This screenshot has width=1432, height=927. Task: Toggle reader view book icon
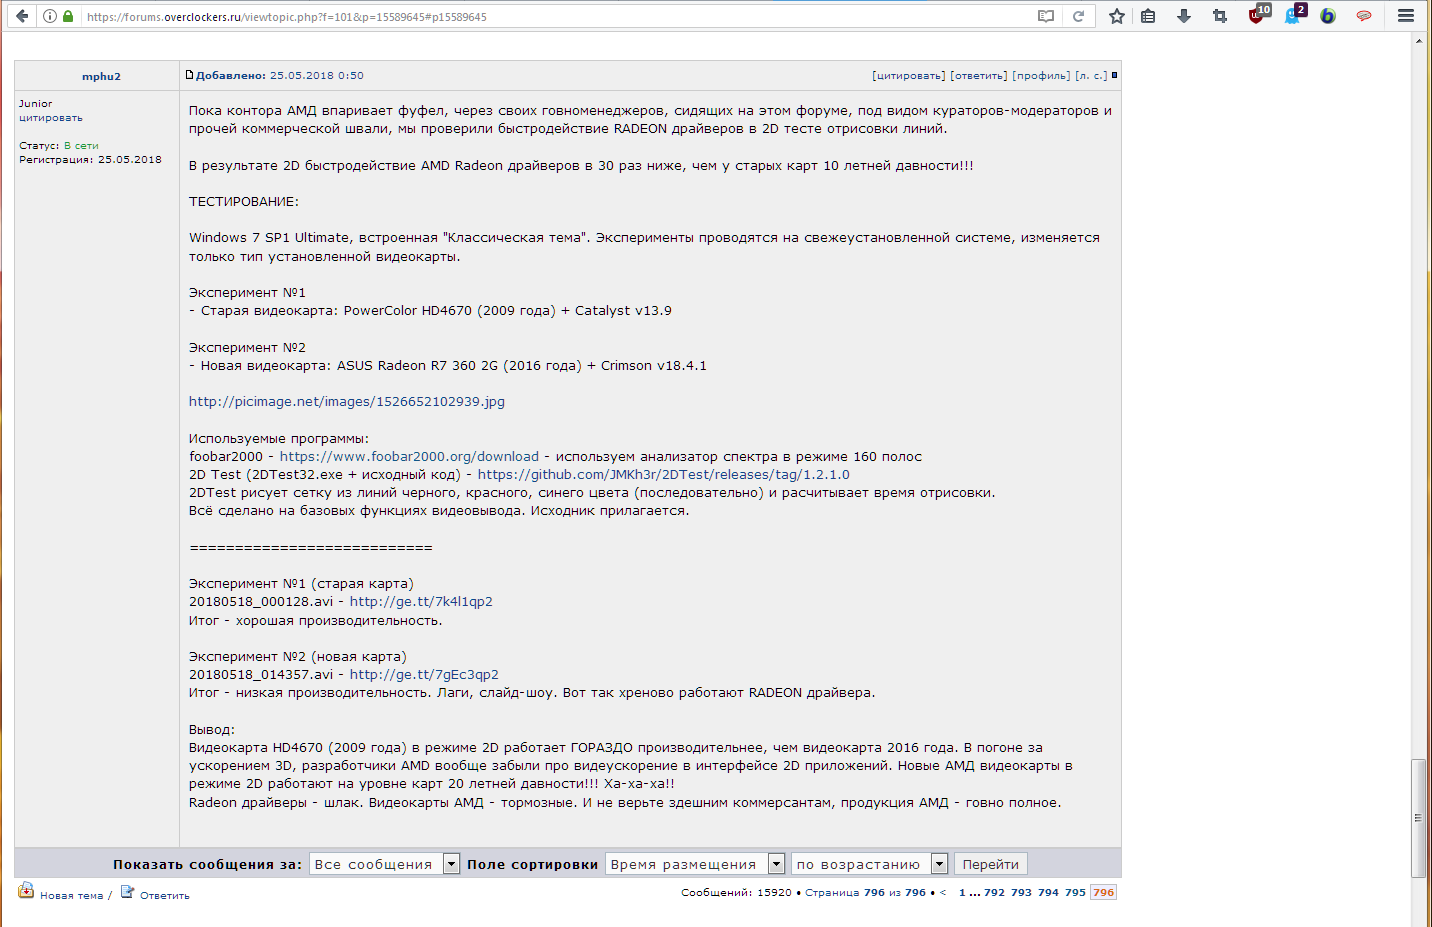pyautogui.click(x=1046, y=16)
